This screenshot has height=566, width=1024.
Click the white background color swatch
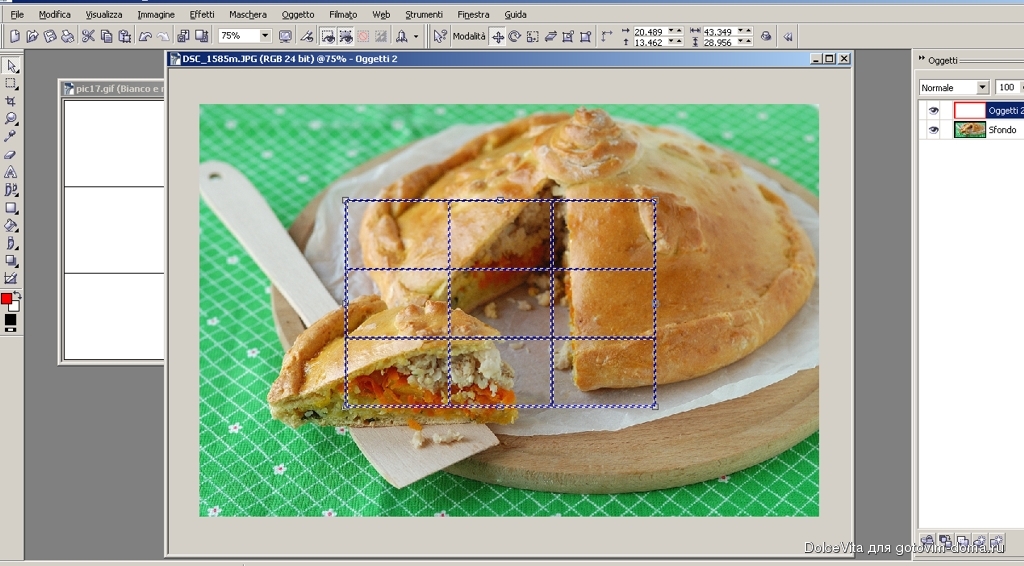(x=14, y=306)
